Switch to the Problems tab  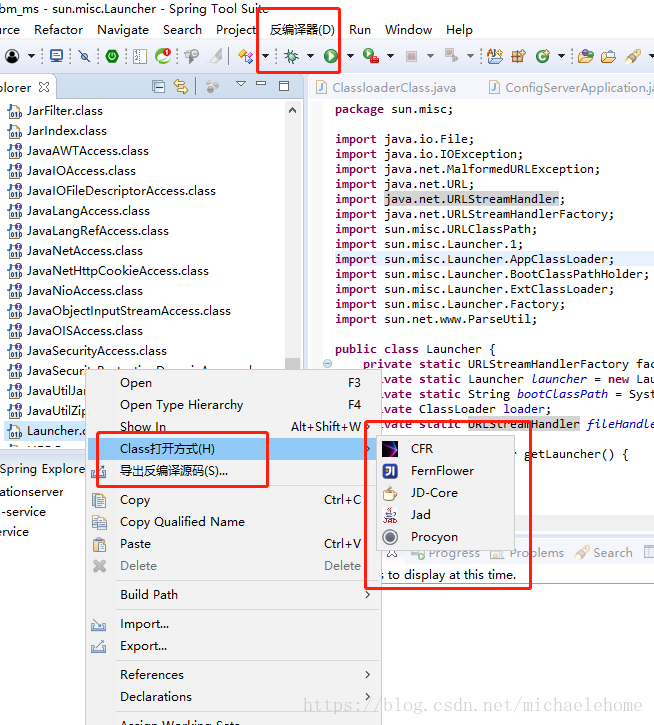[x=527, y=553]
